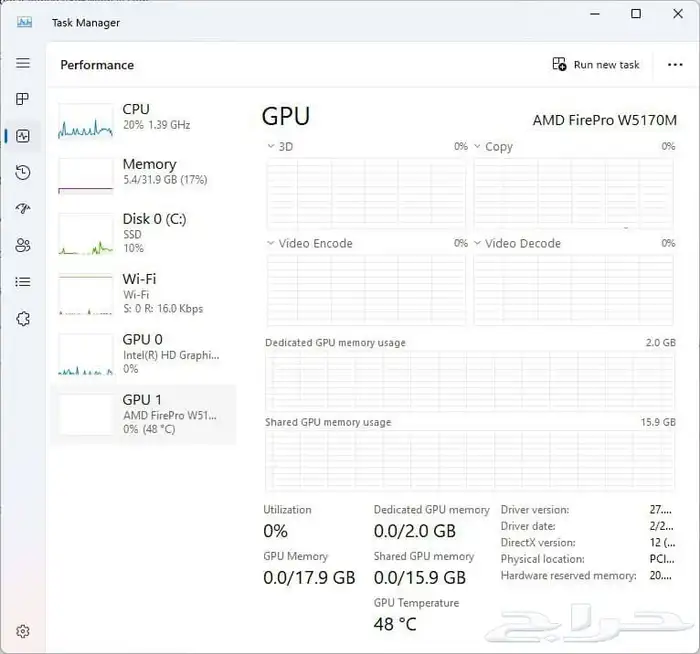Open the Video Encode graph dropdown
Image resolution: width=700 pixels, height=654 pixels.
[x=271, y=243]
